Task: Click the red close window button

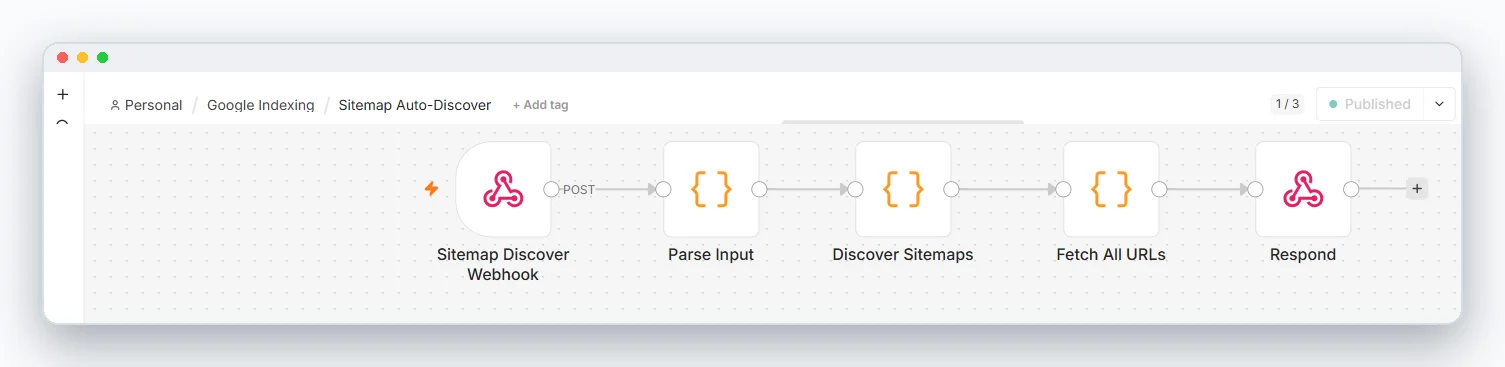Action: pos(63,58)
